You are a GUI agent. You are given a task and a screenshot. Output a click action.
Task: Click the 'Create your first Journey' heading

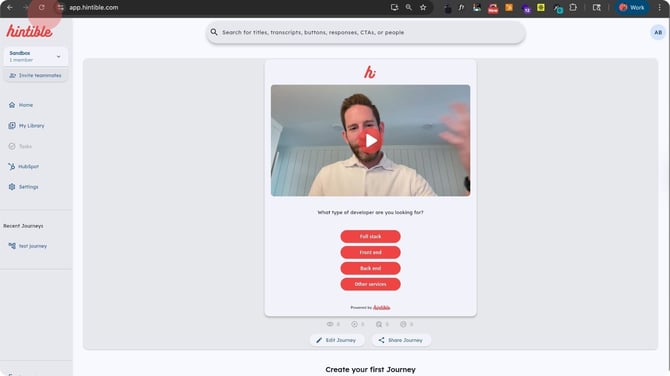(x=370, y=370)
